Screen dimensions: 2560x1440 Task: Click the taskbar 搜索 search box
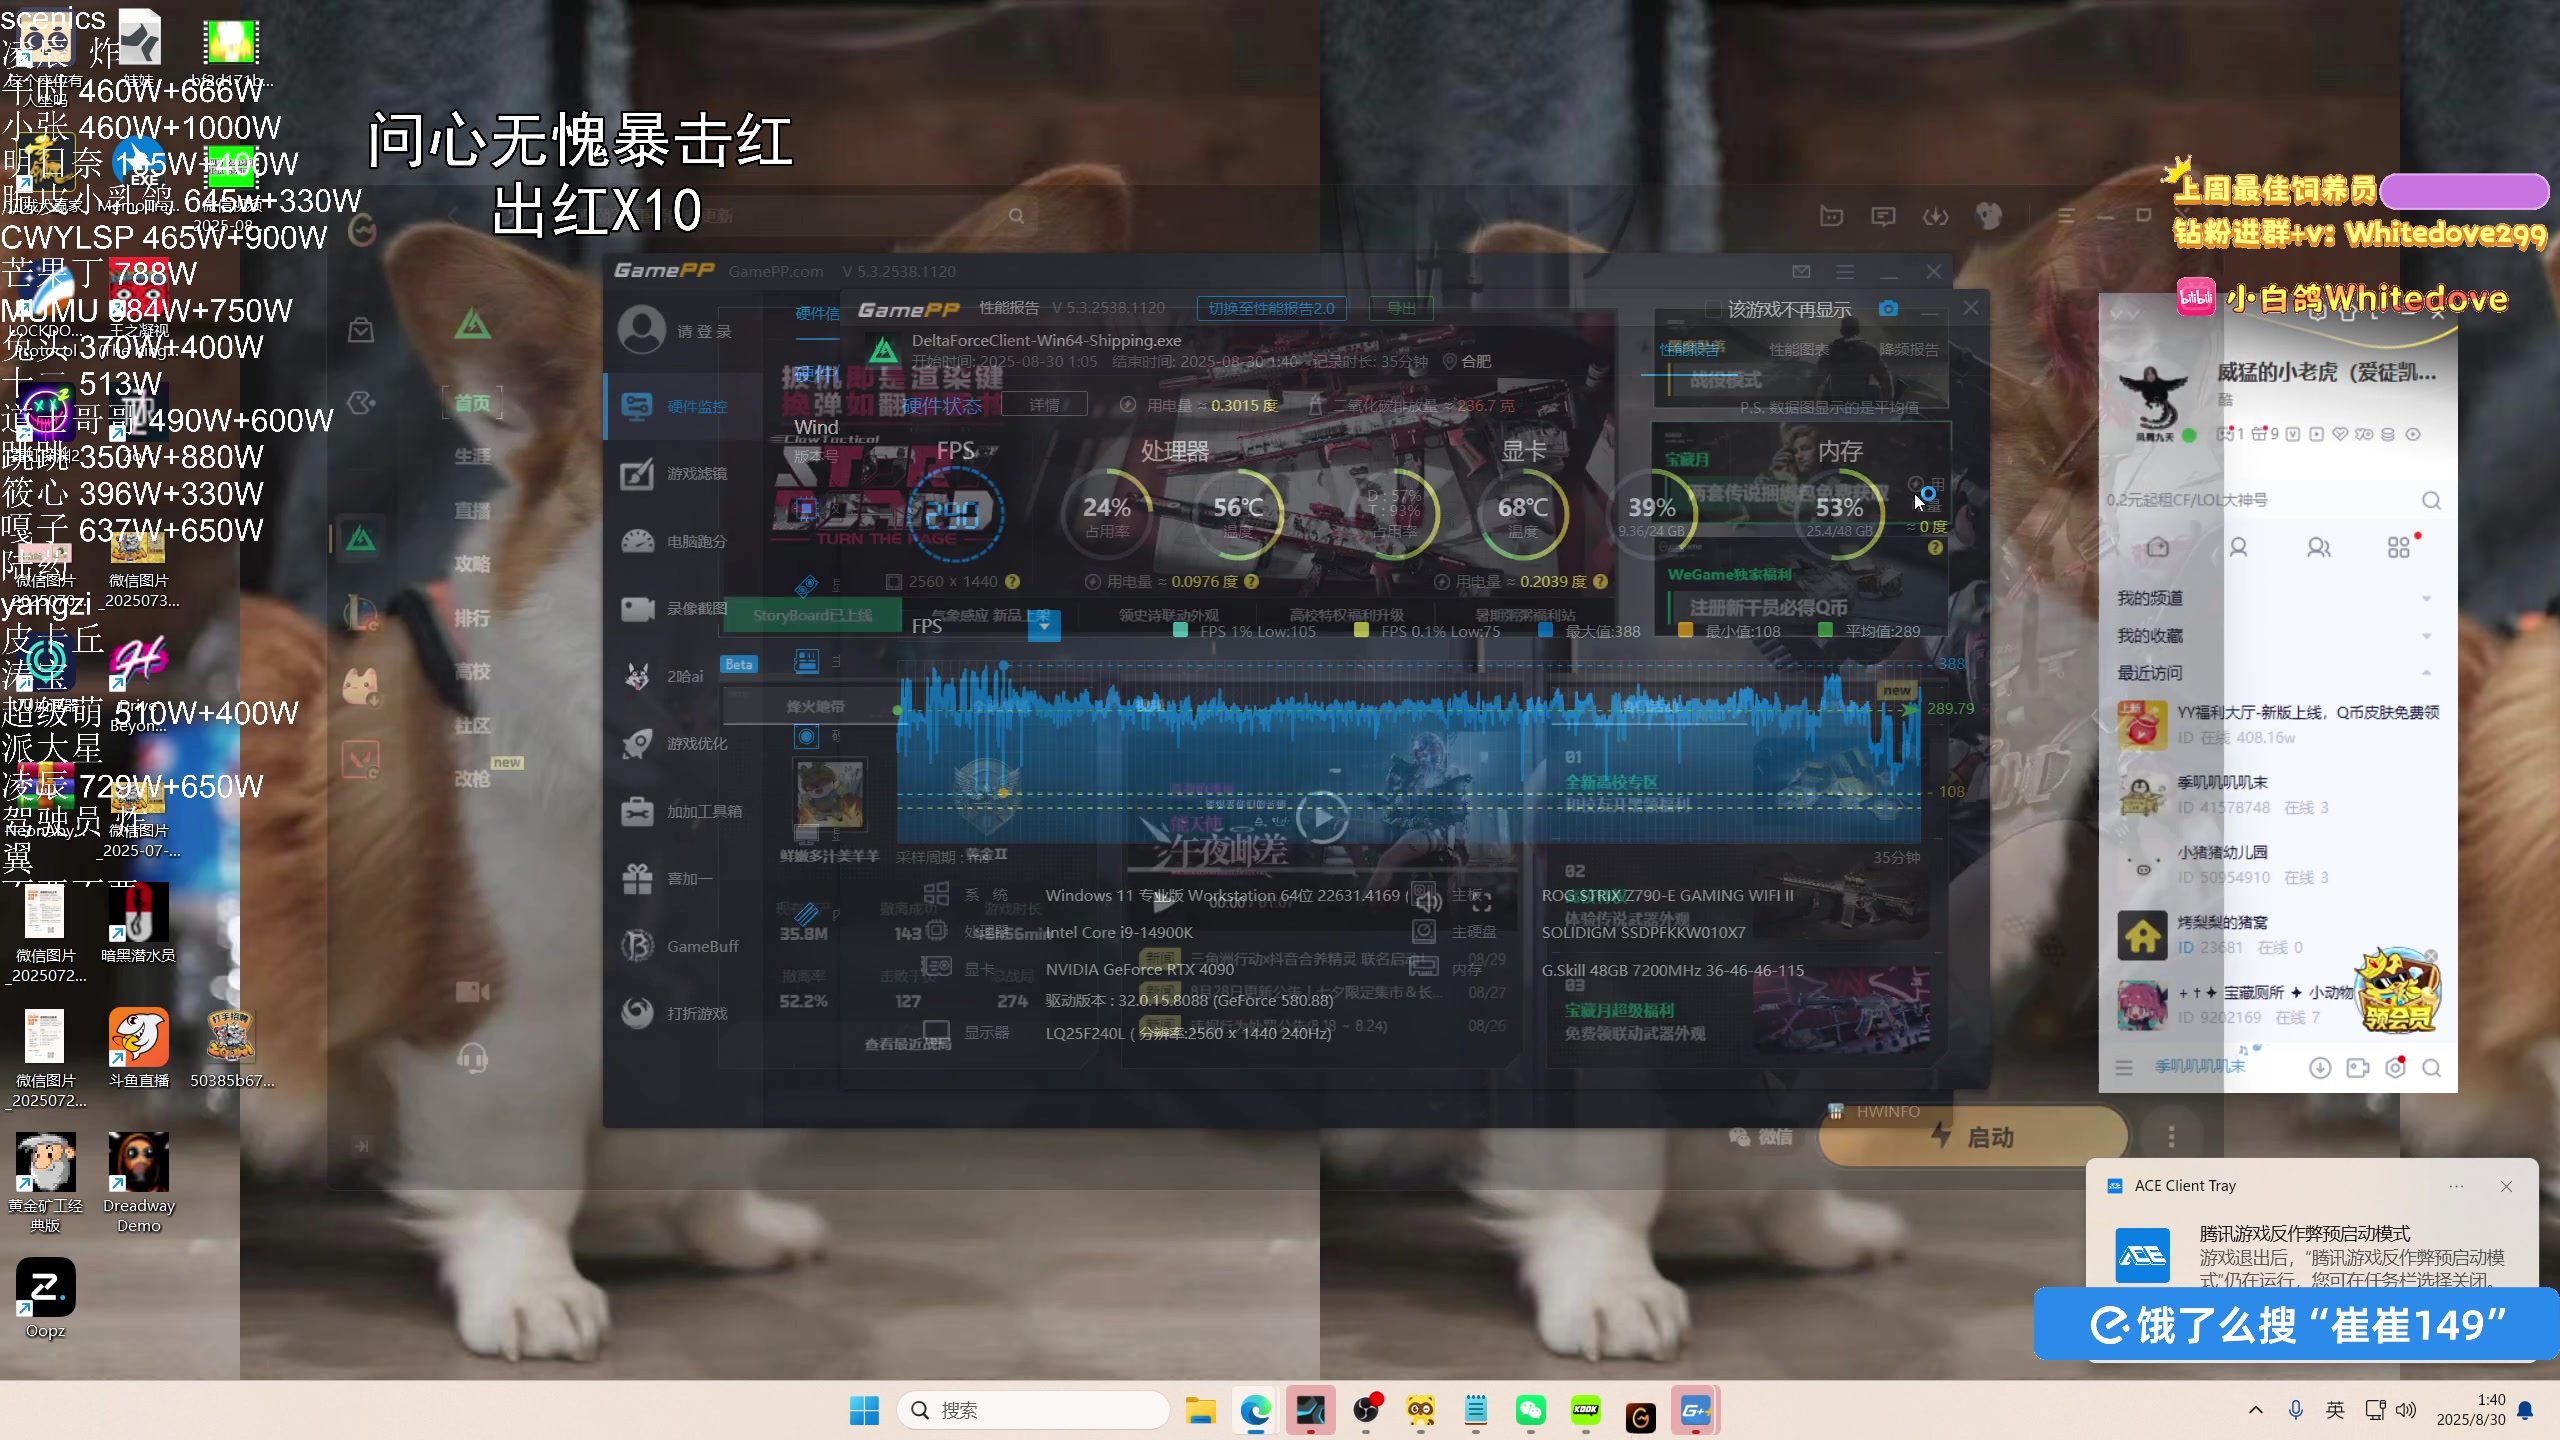click(1033, 1410)
